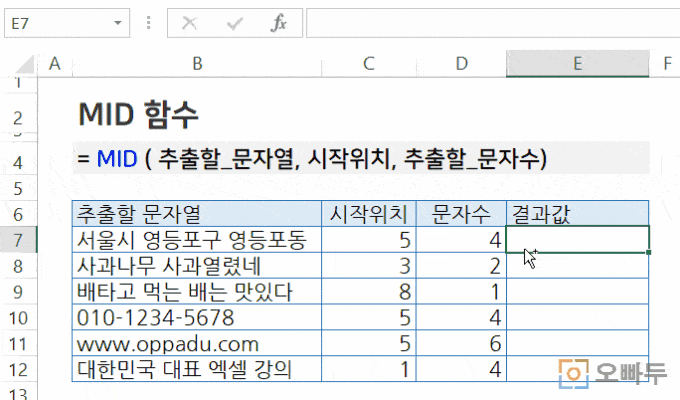Image resolution: width=680 pixels, height=400 pixels.
Task: Select column C header
Action: [x=369, y=64]
